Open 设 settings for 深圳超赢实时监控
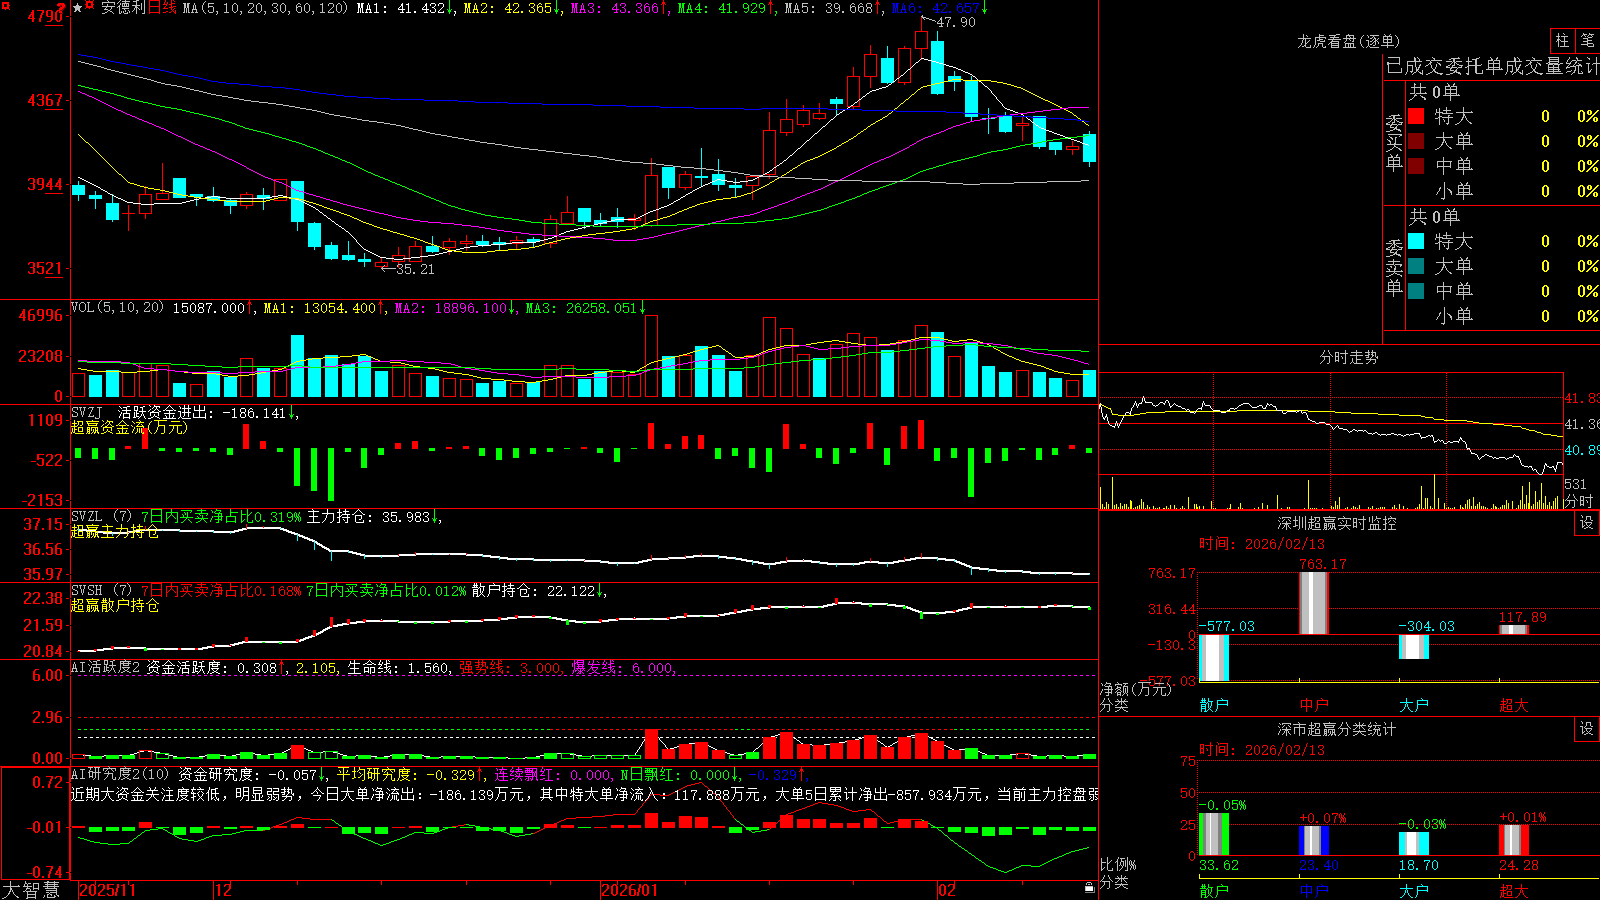This screenshot has width=1600, height=900. pyautogui.click(x=1587, y=523)
